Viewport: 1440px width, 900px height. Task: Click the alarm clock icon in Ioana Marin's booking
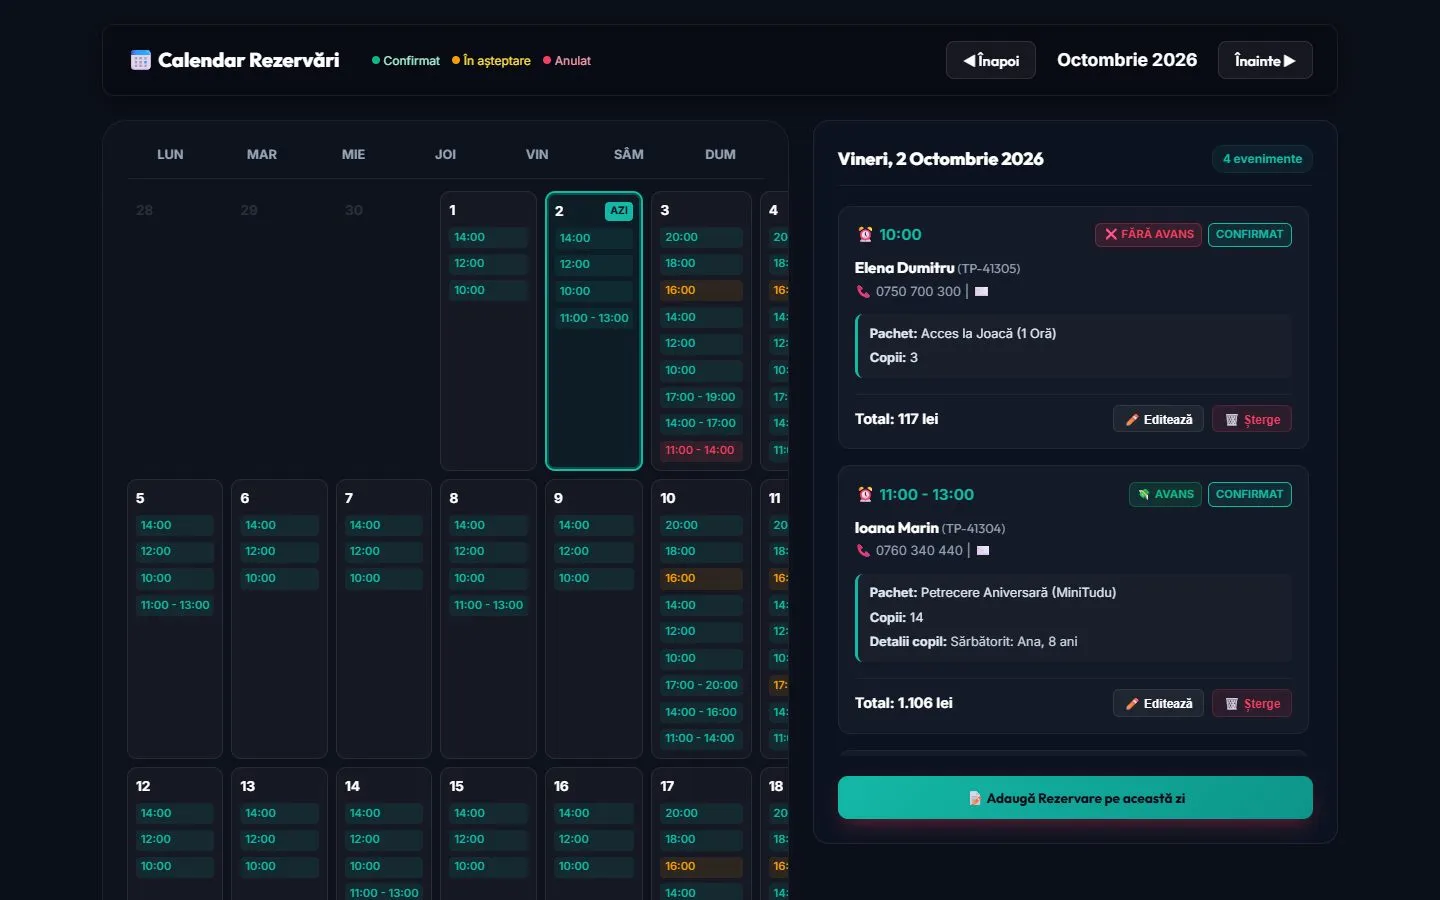click(x=865, y=495)
